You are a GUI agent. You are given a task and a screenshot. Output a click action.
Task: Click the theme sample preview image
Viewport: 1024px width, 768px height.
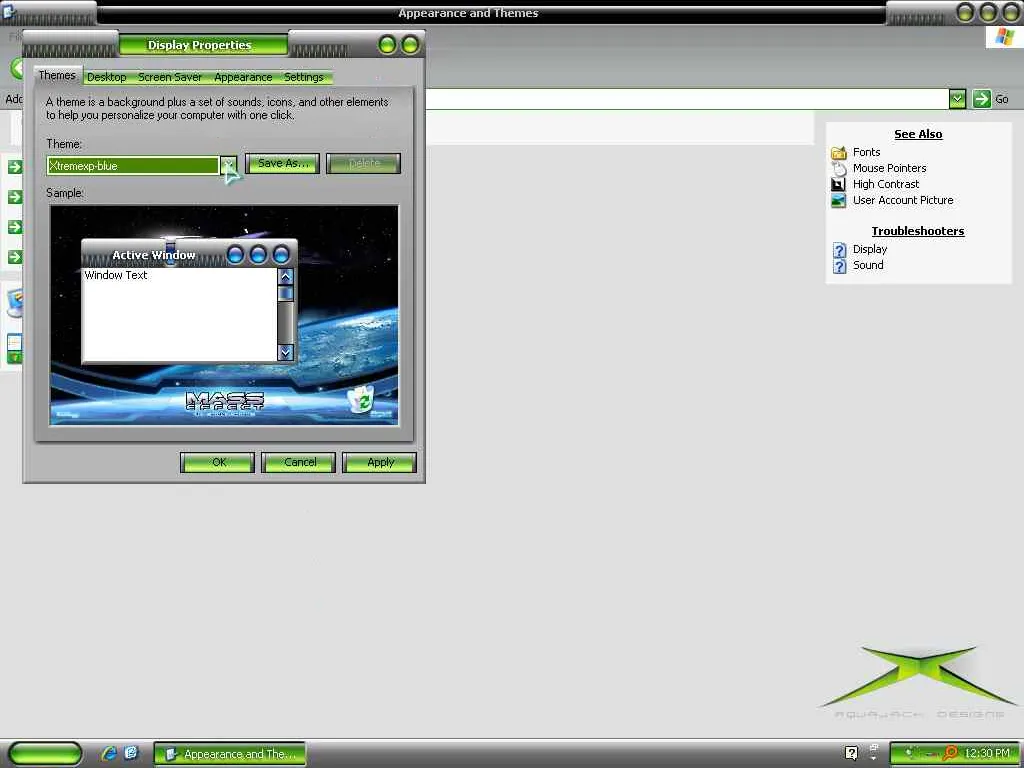pyautogui.click(x=224, y=315)
